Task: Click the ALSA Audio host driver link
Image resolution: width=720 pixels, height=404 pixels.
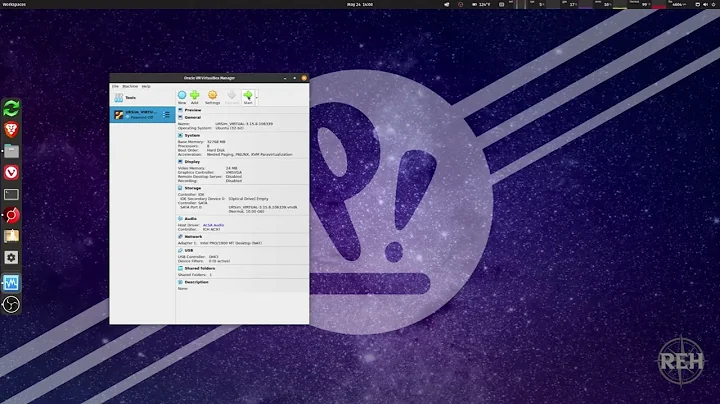Action: coord(214,225)
